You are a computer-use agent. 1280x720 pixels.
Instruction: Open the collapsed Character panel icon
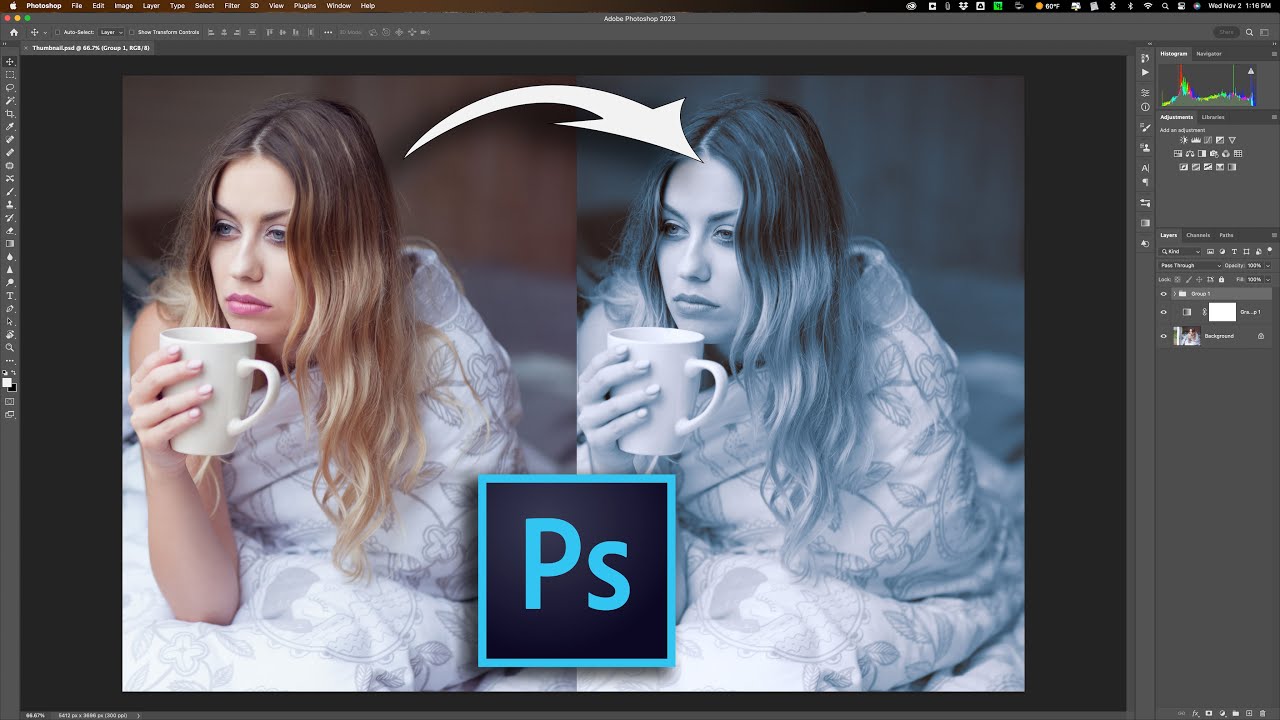click(1145, 168)
